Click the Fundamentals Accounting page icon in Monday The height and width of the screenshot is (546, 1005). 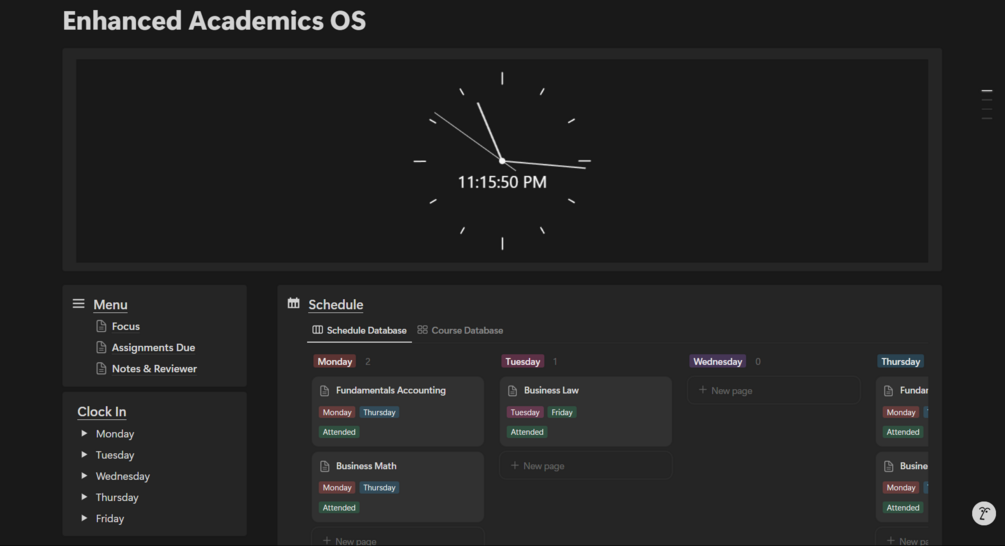(x=324, y=390)
